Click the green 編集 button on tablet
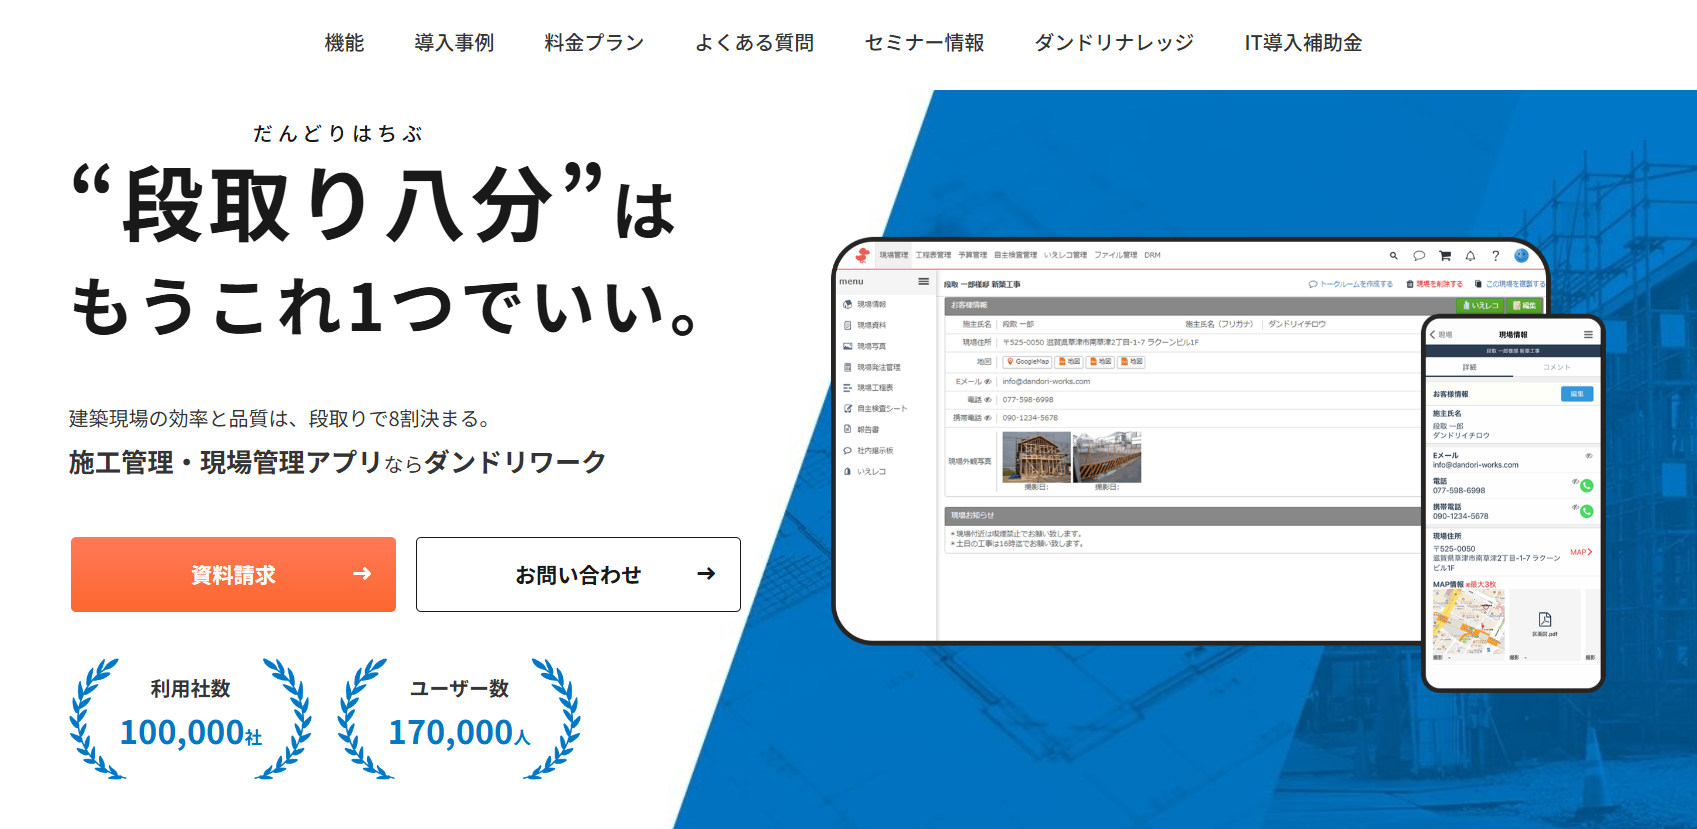1697x829 pixels. (1525, 305)
